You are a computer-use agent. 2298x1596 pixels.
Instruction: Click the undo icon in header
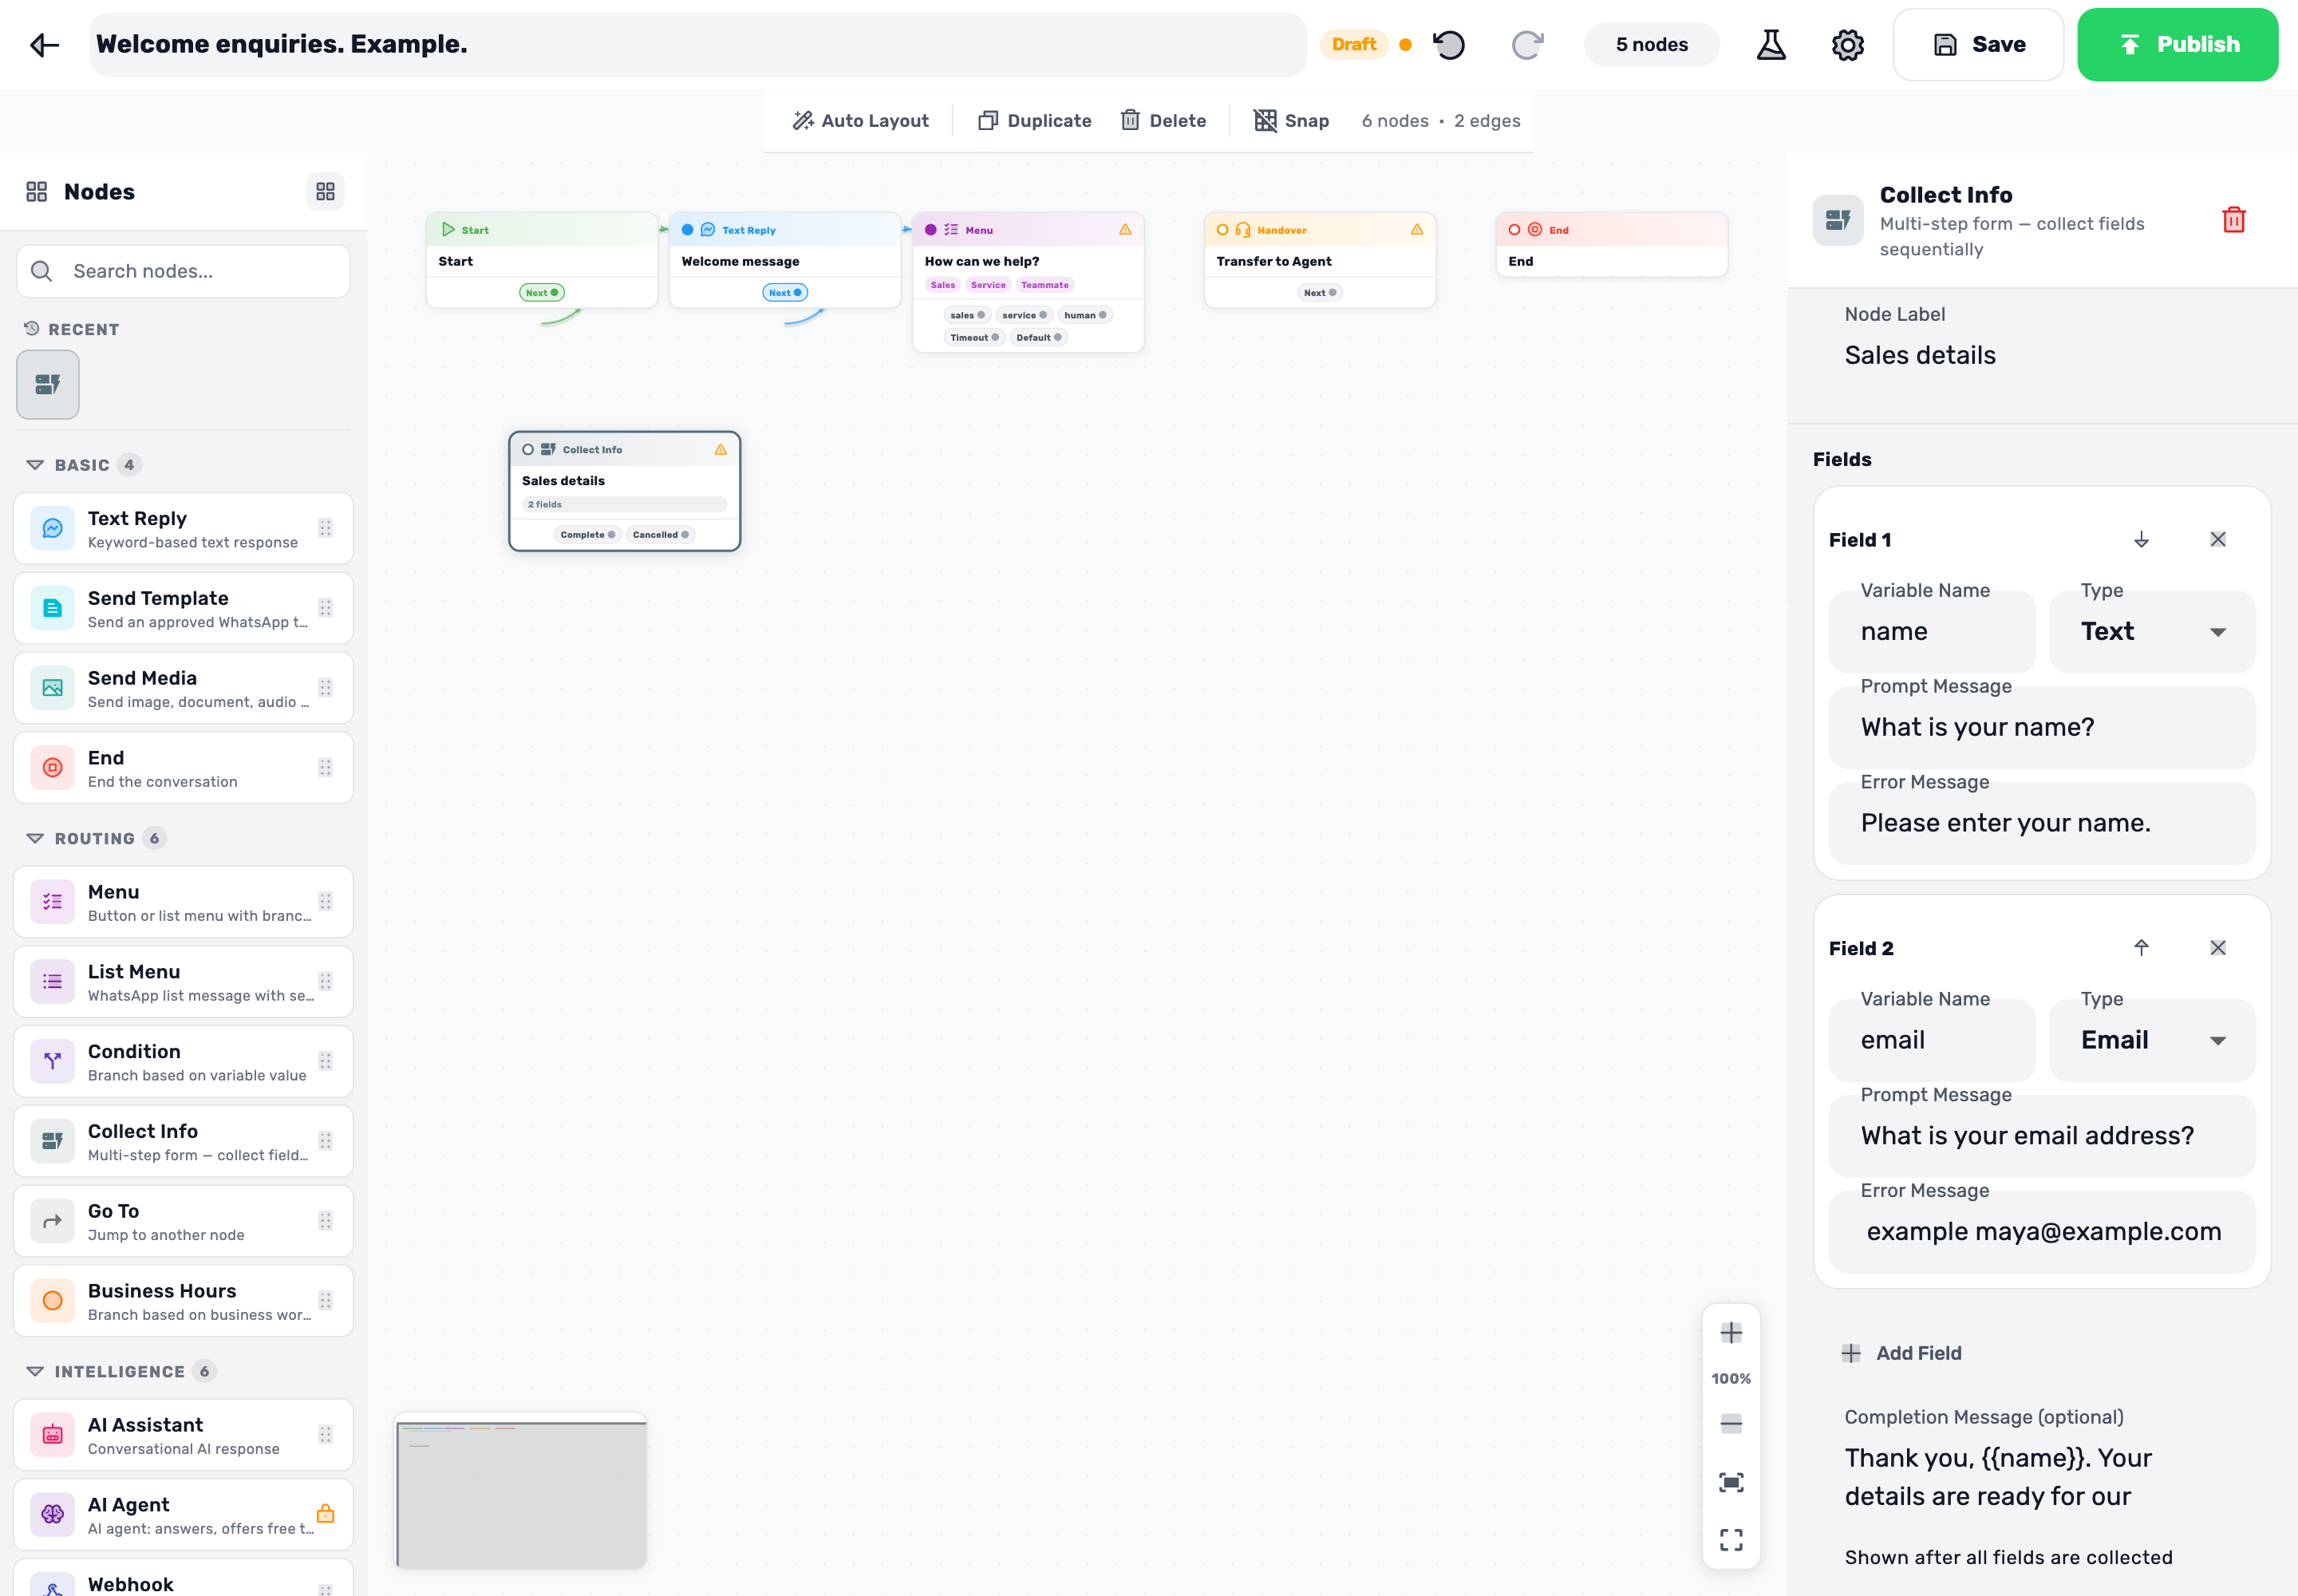(x=1449, y=45)
